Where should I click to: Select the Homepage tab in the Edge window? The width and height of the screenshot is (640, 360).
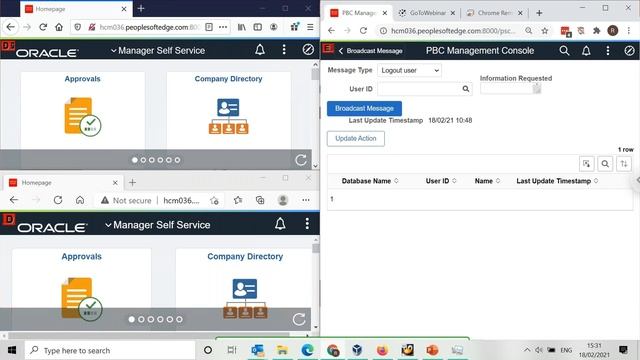tap(63, 182)
